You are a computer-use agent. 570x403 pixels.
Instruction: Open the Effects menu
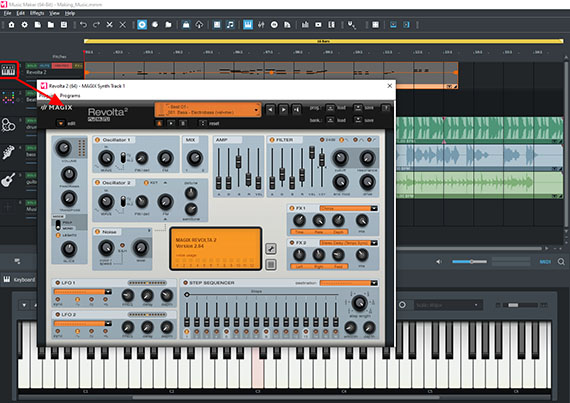click(37, 13)
